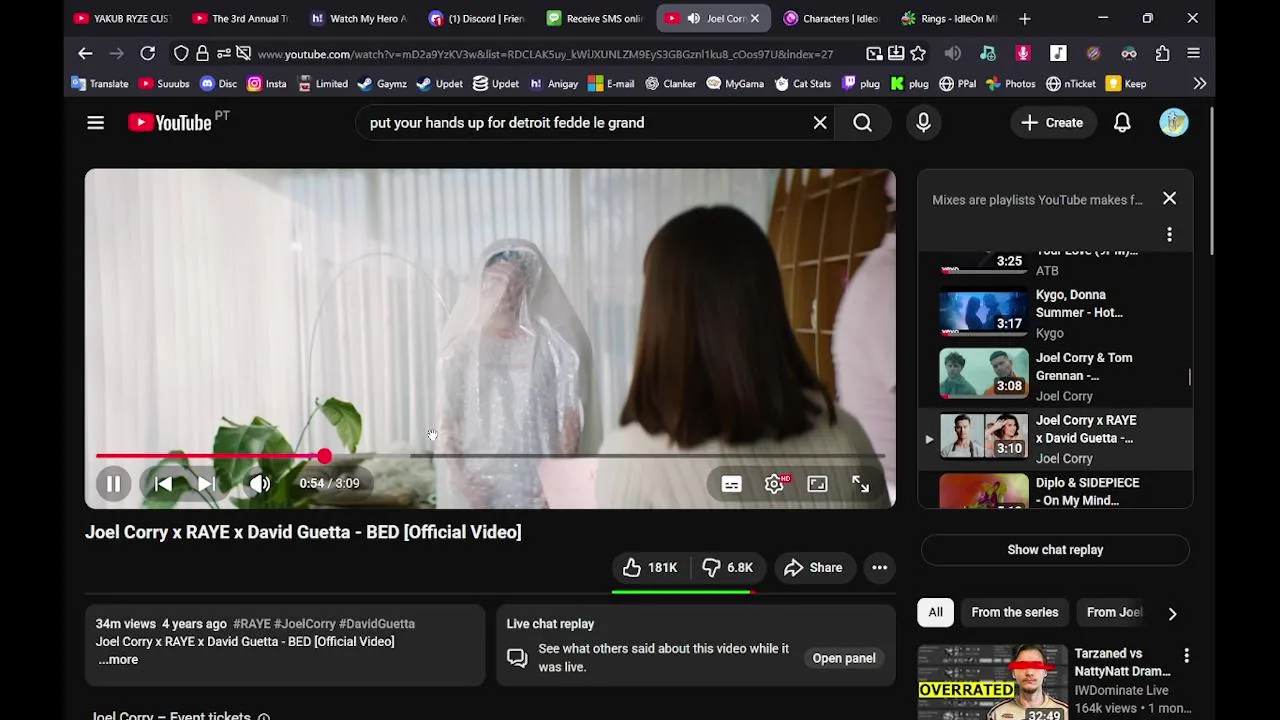The width and height of the screenshot is (1280, 720).
Task: Click the #JoelCorry hashtag
Action: tap(305, 624)
